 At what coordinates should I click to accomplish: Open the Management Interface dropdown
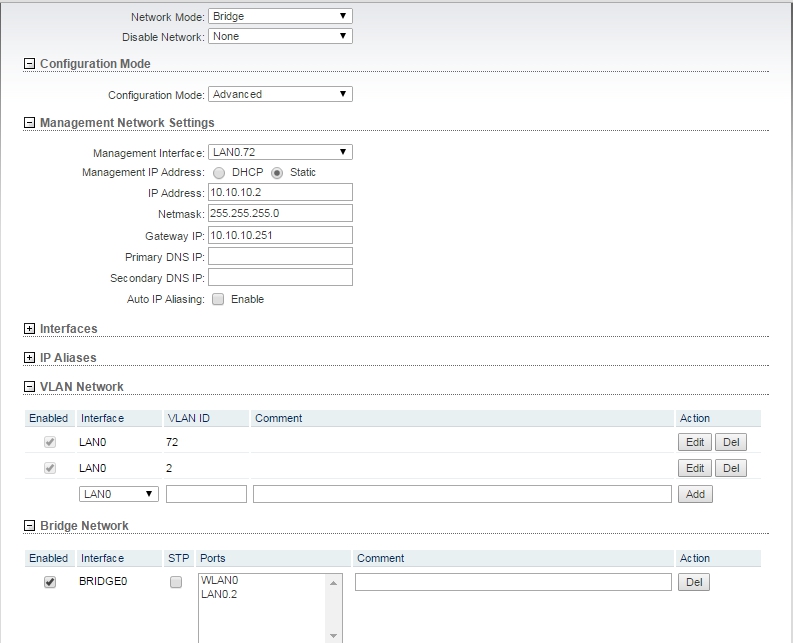coord(280,152)
